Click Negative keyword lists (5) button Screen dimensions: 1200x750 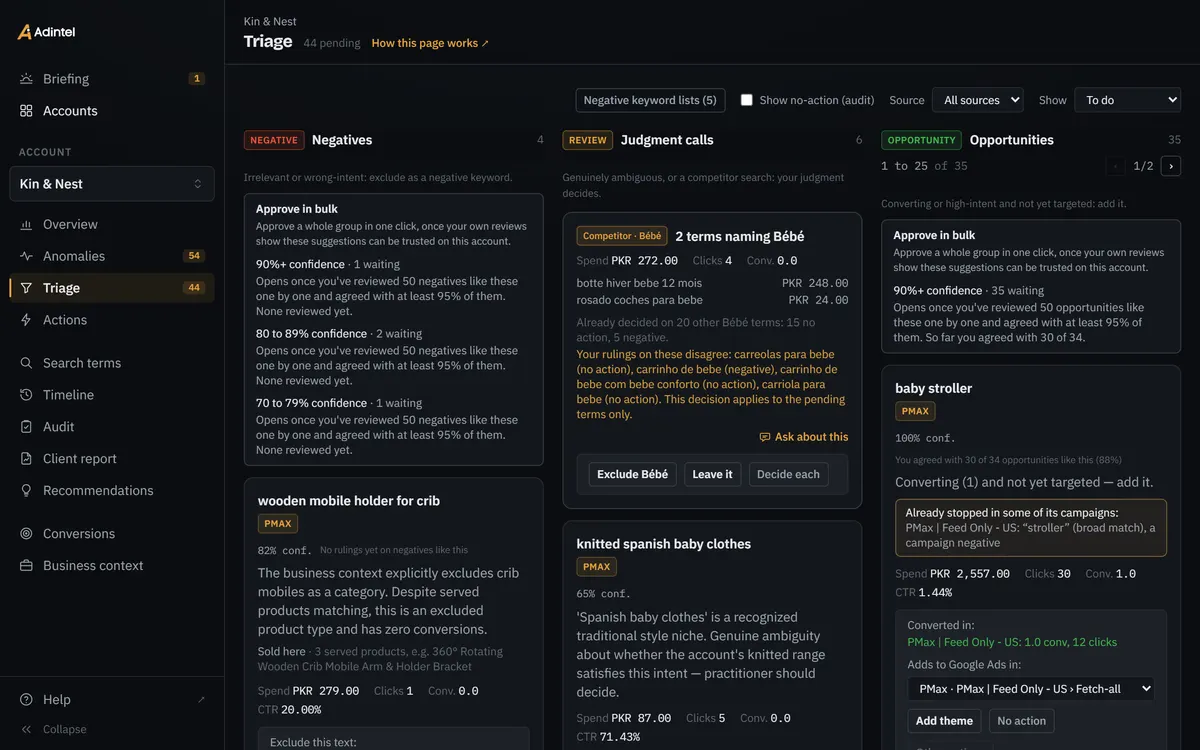point(650,100)
